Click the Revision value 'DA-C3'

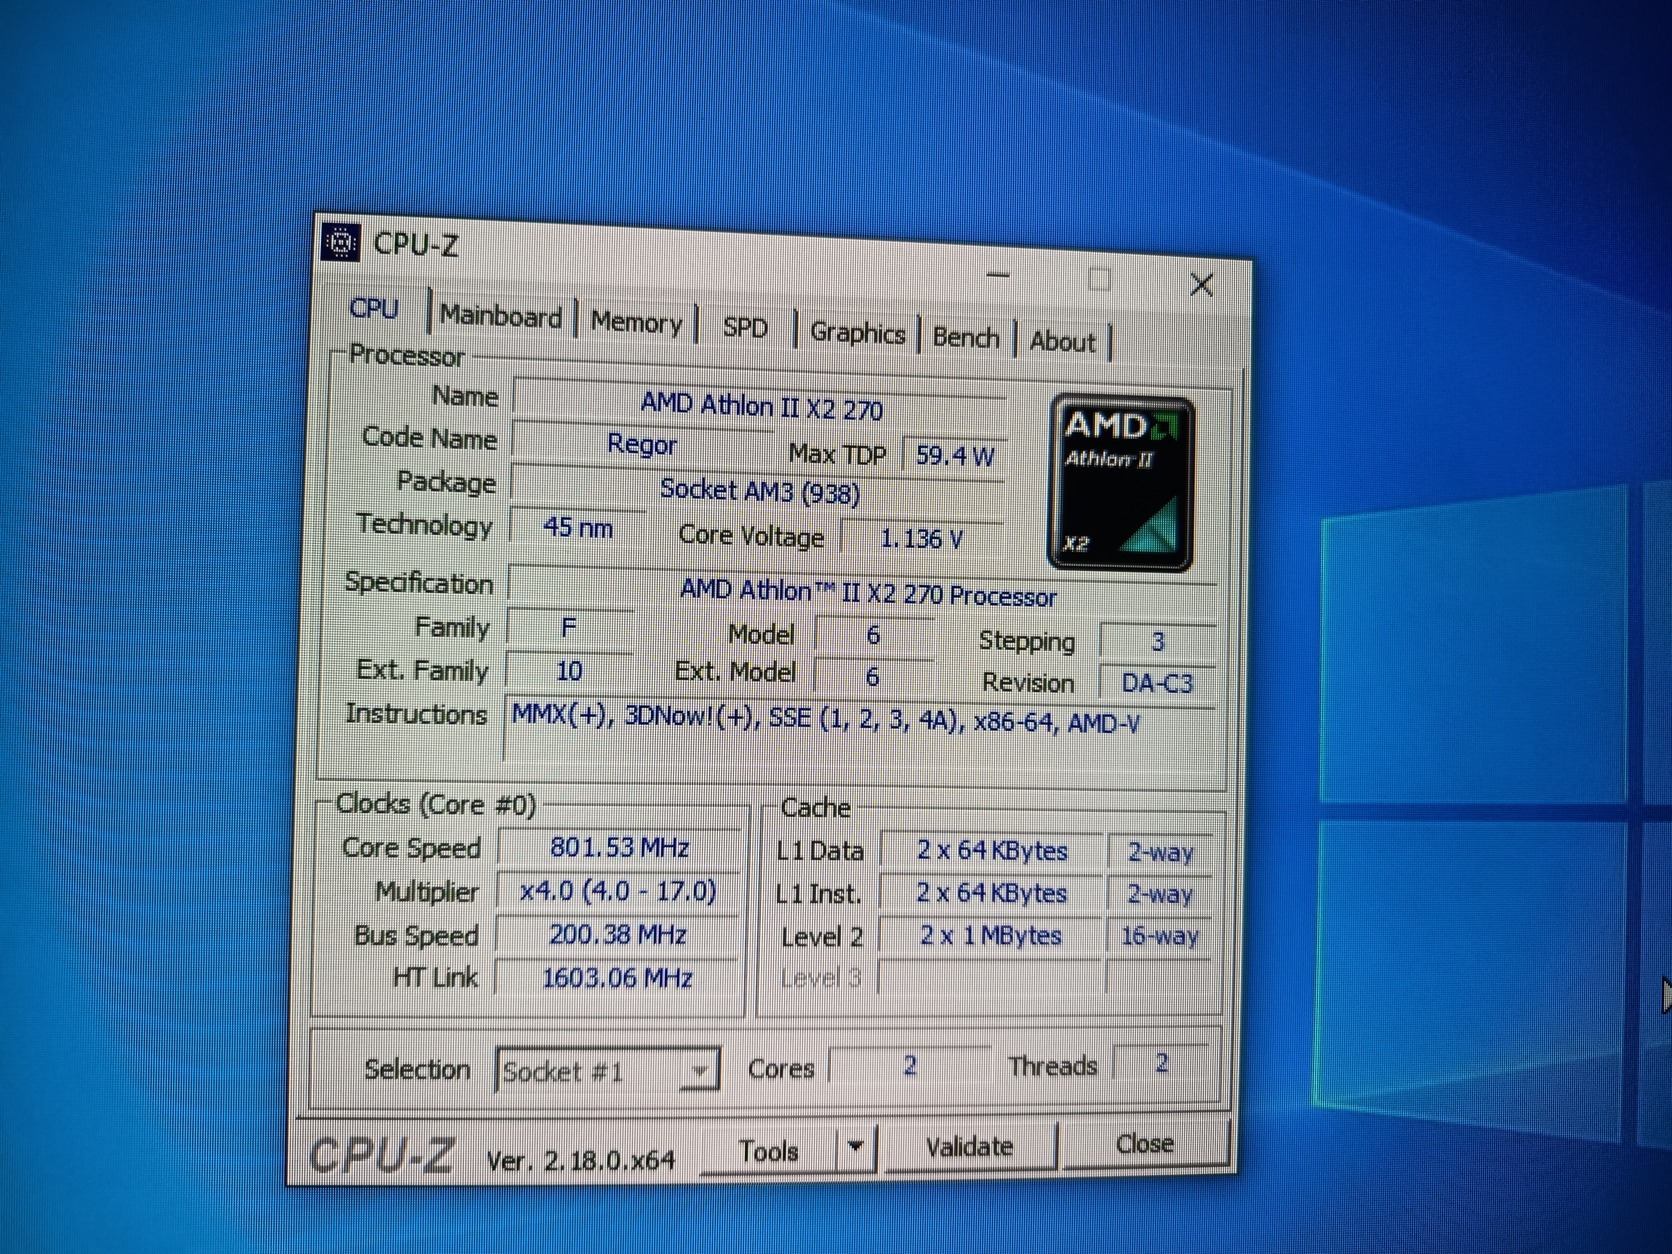tap(1157, 683)
